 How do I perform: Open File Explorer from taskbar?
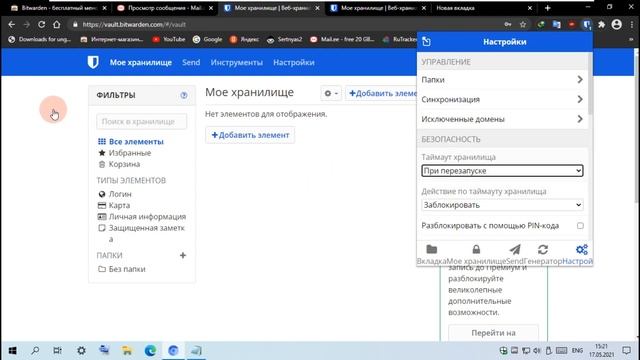point(127,351)
